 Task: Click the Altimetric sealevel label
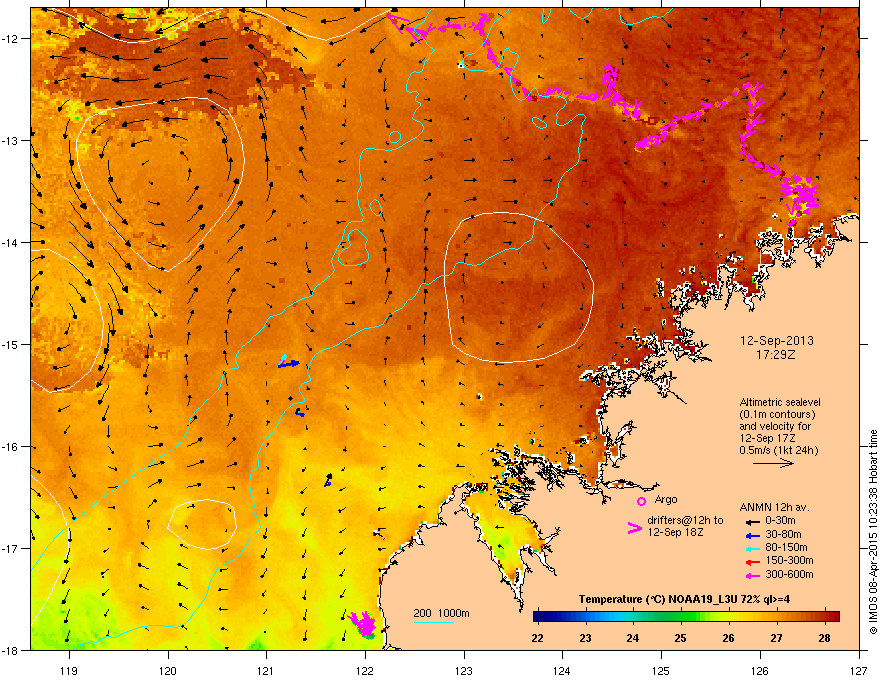pyautogui.click(x=780, y=402)
